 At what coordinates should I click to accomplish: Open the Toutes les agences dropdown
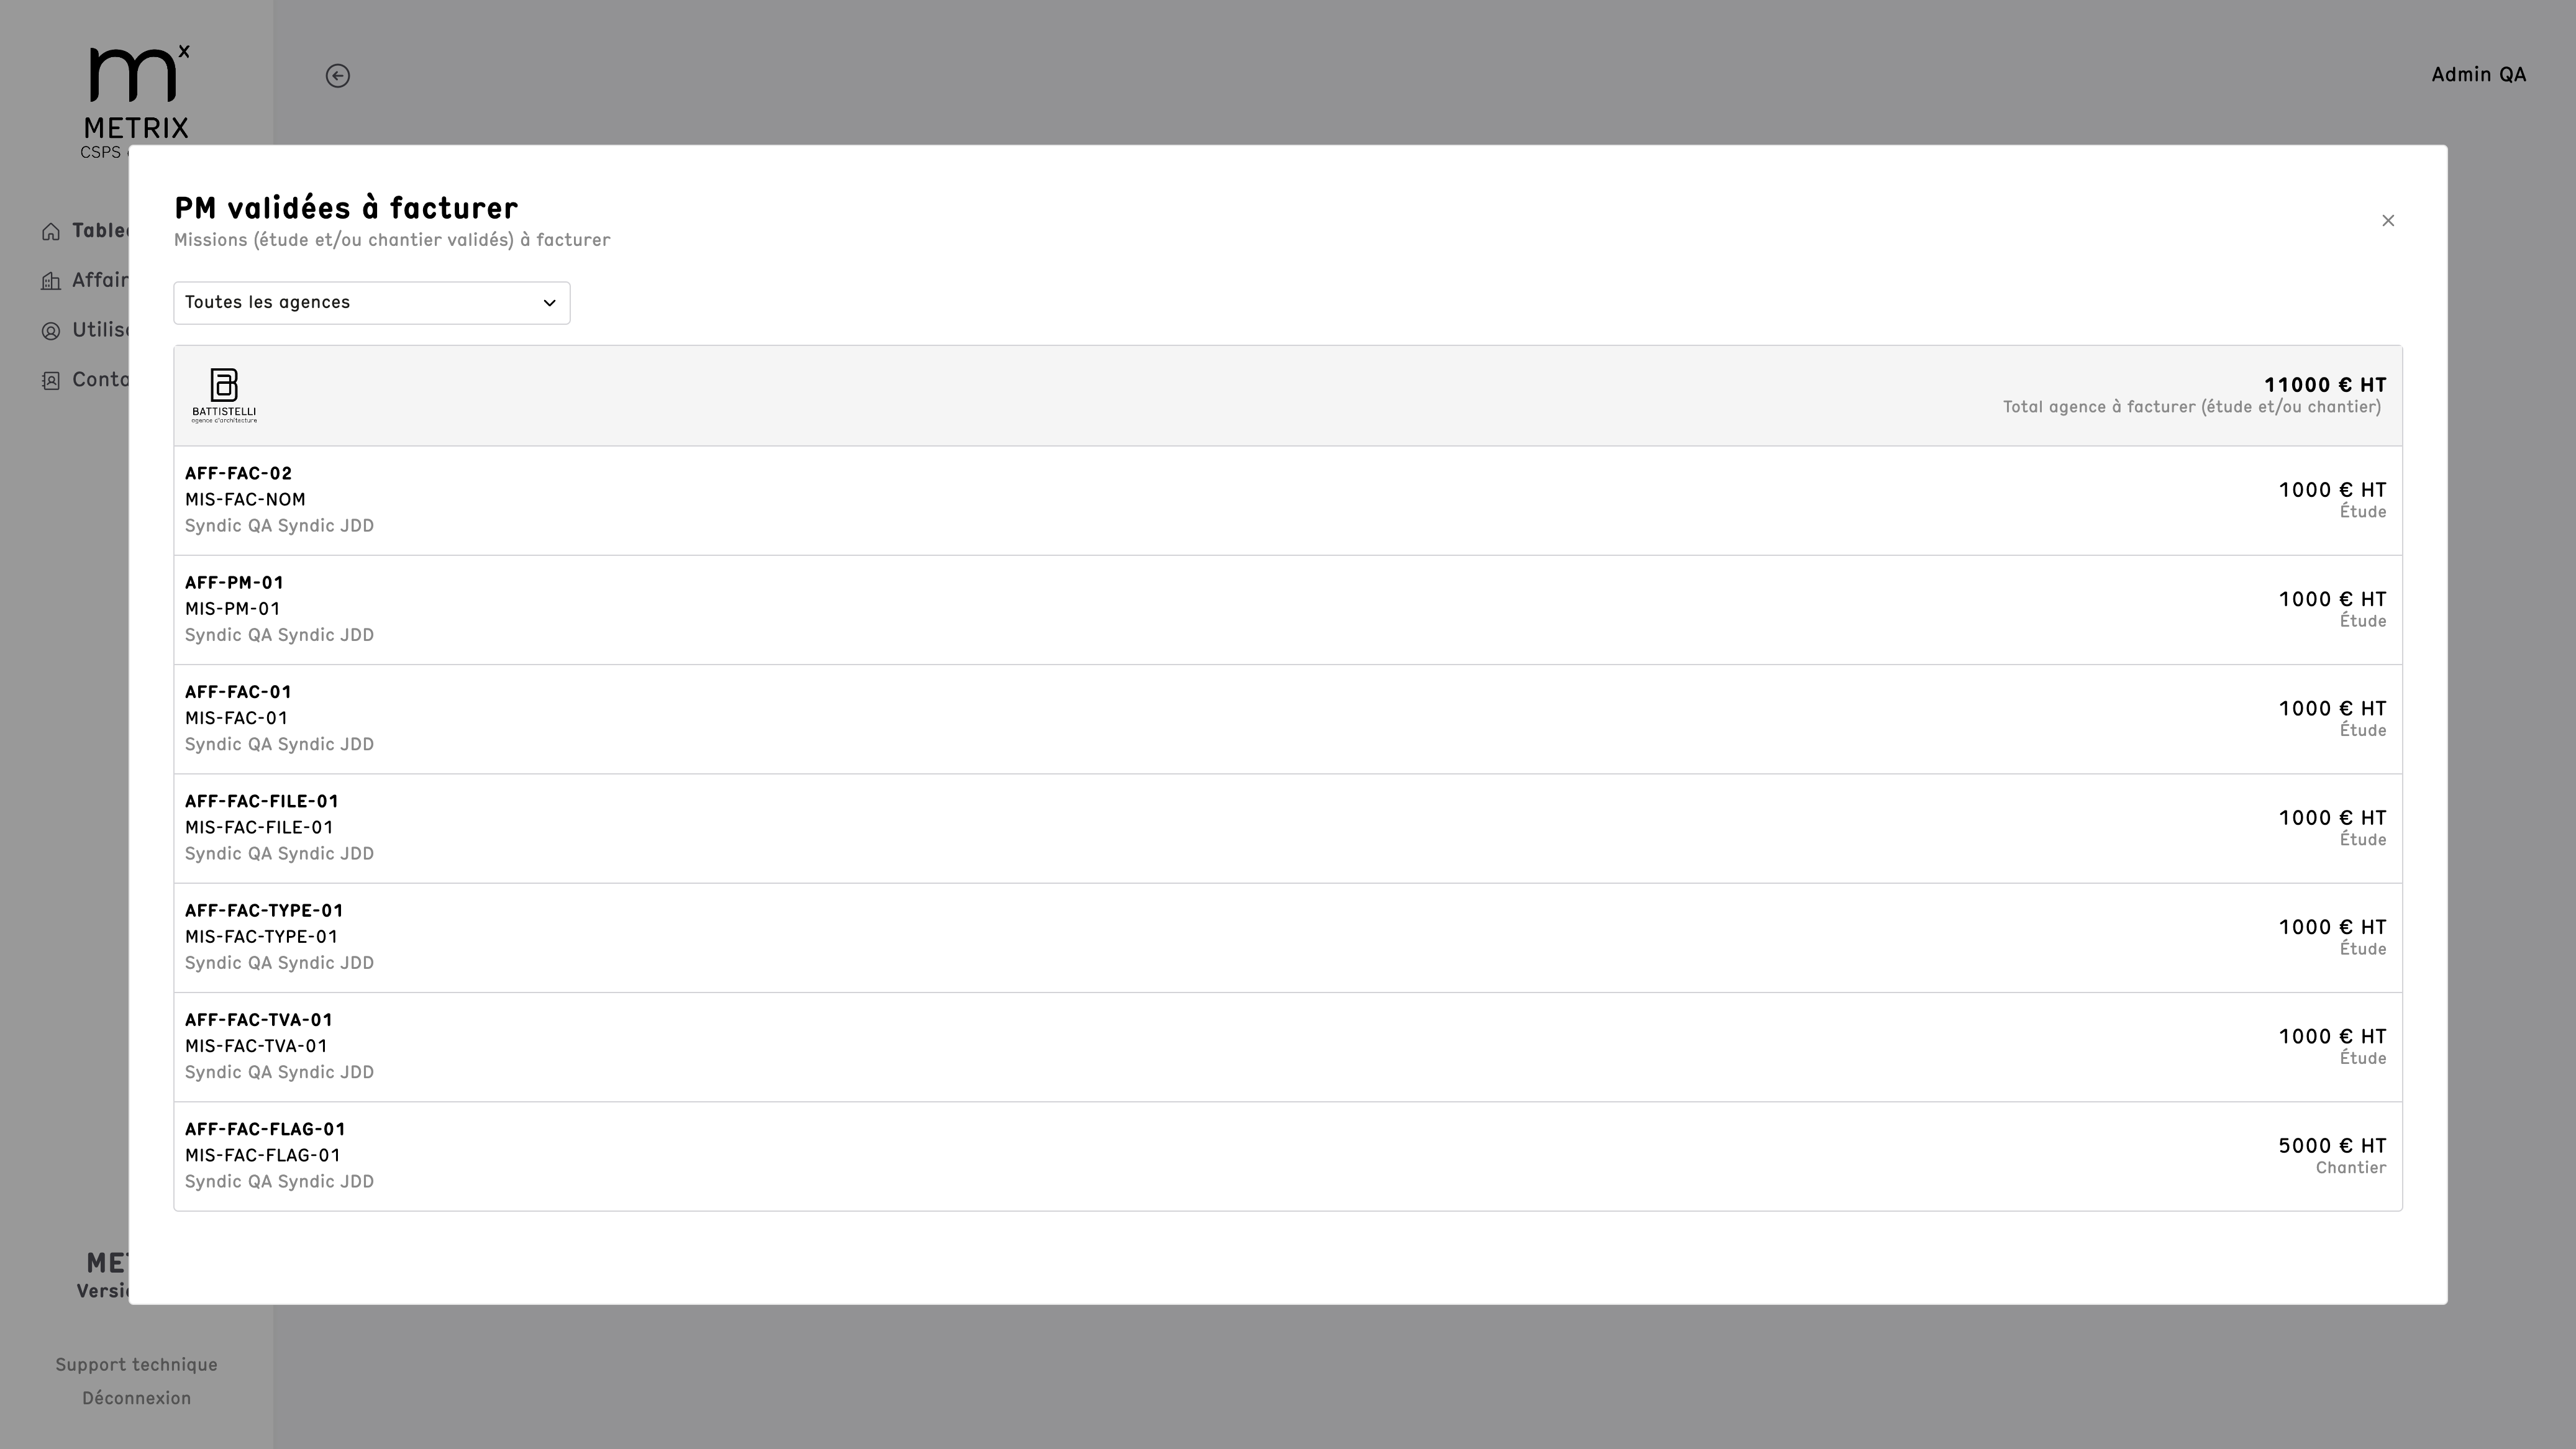(x=372, y=303)
